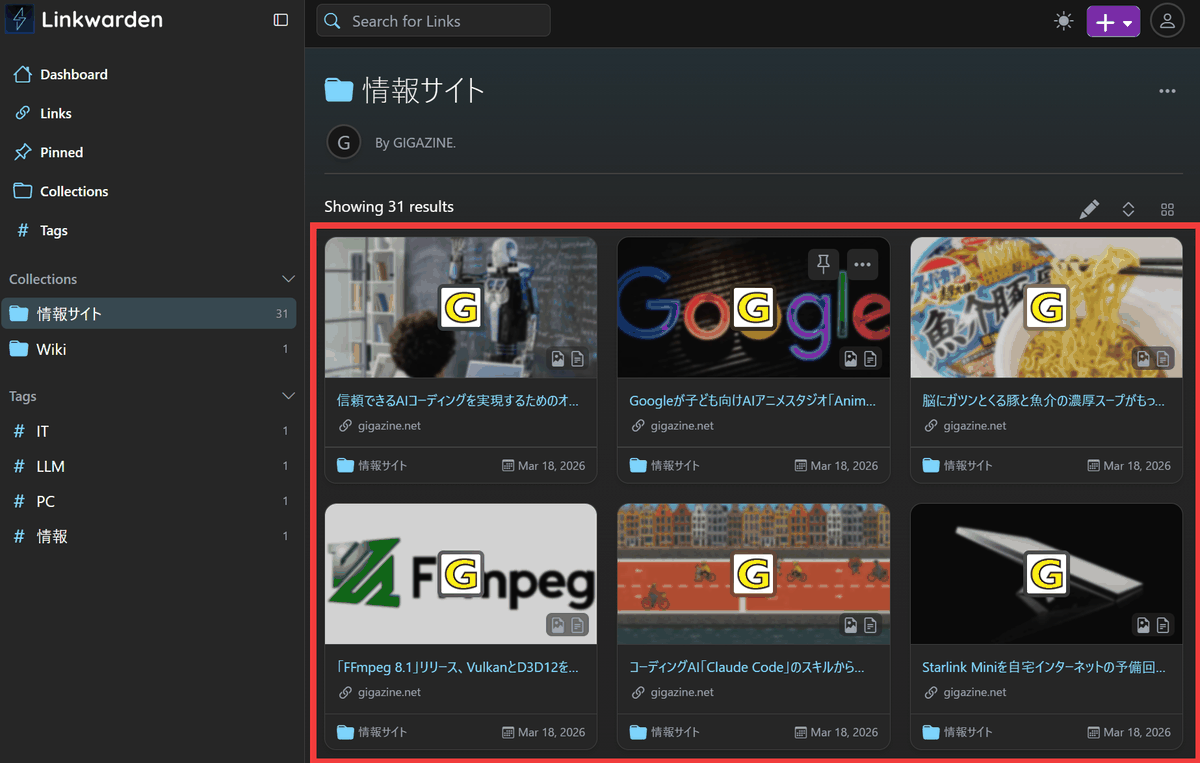
Task: Pin the Google AI anime studio link
Action: click(823, 263)
